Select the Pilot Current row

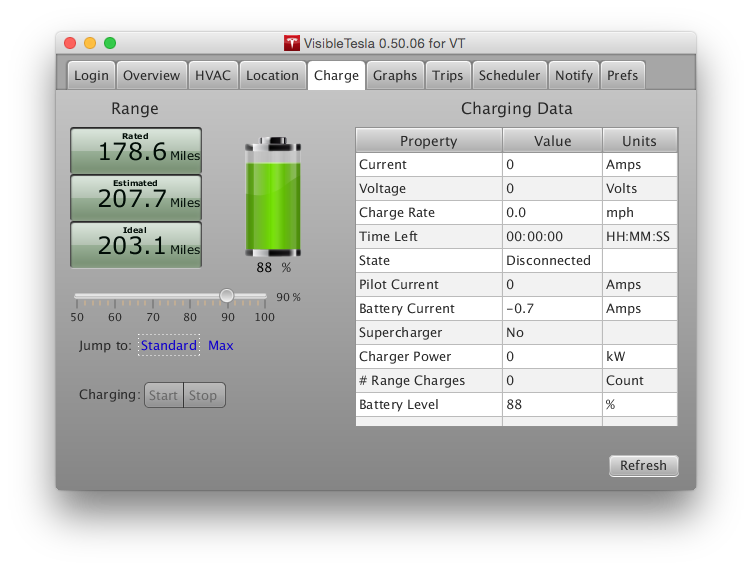coord(517,284)
